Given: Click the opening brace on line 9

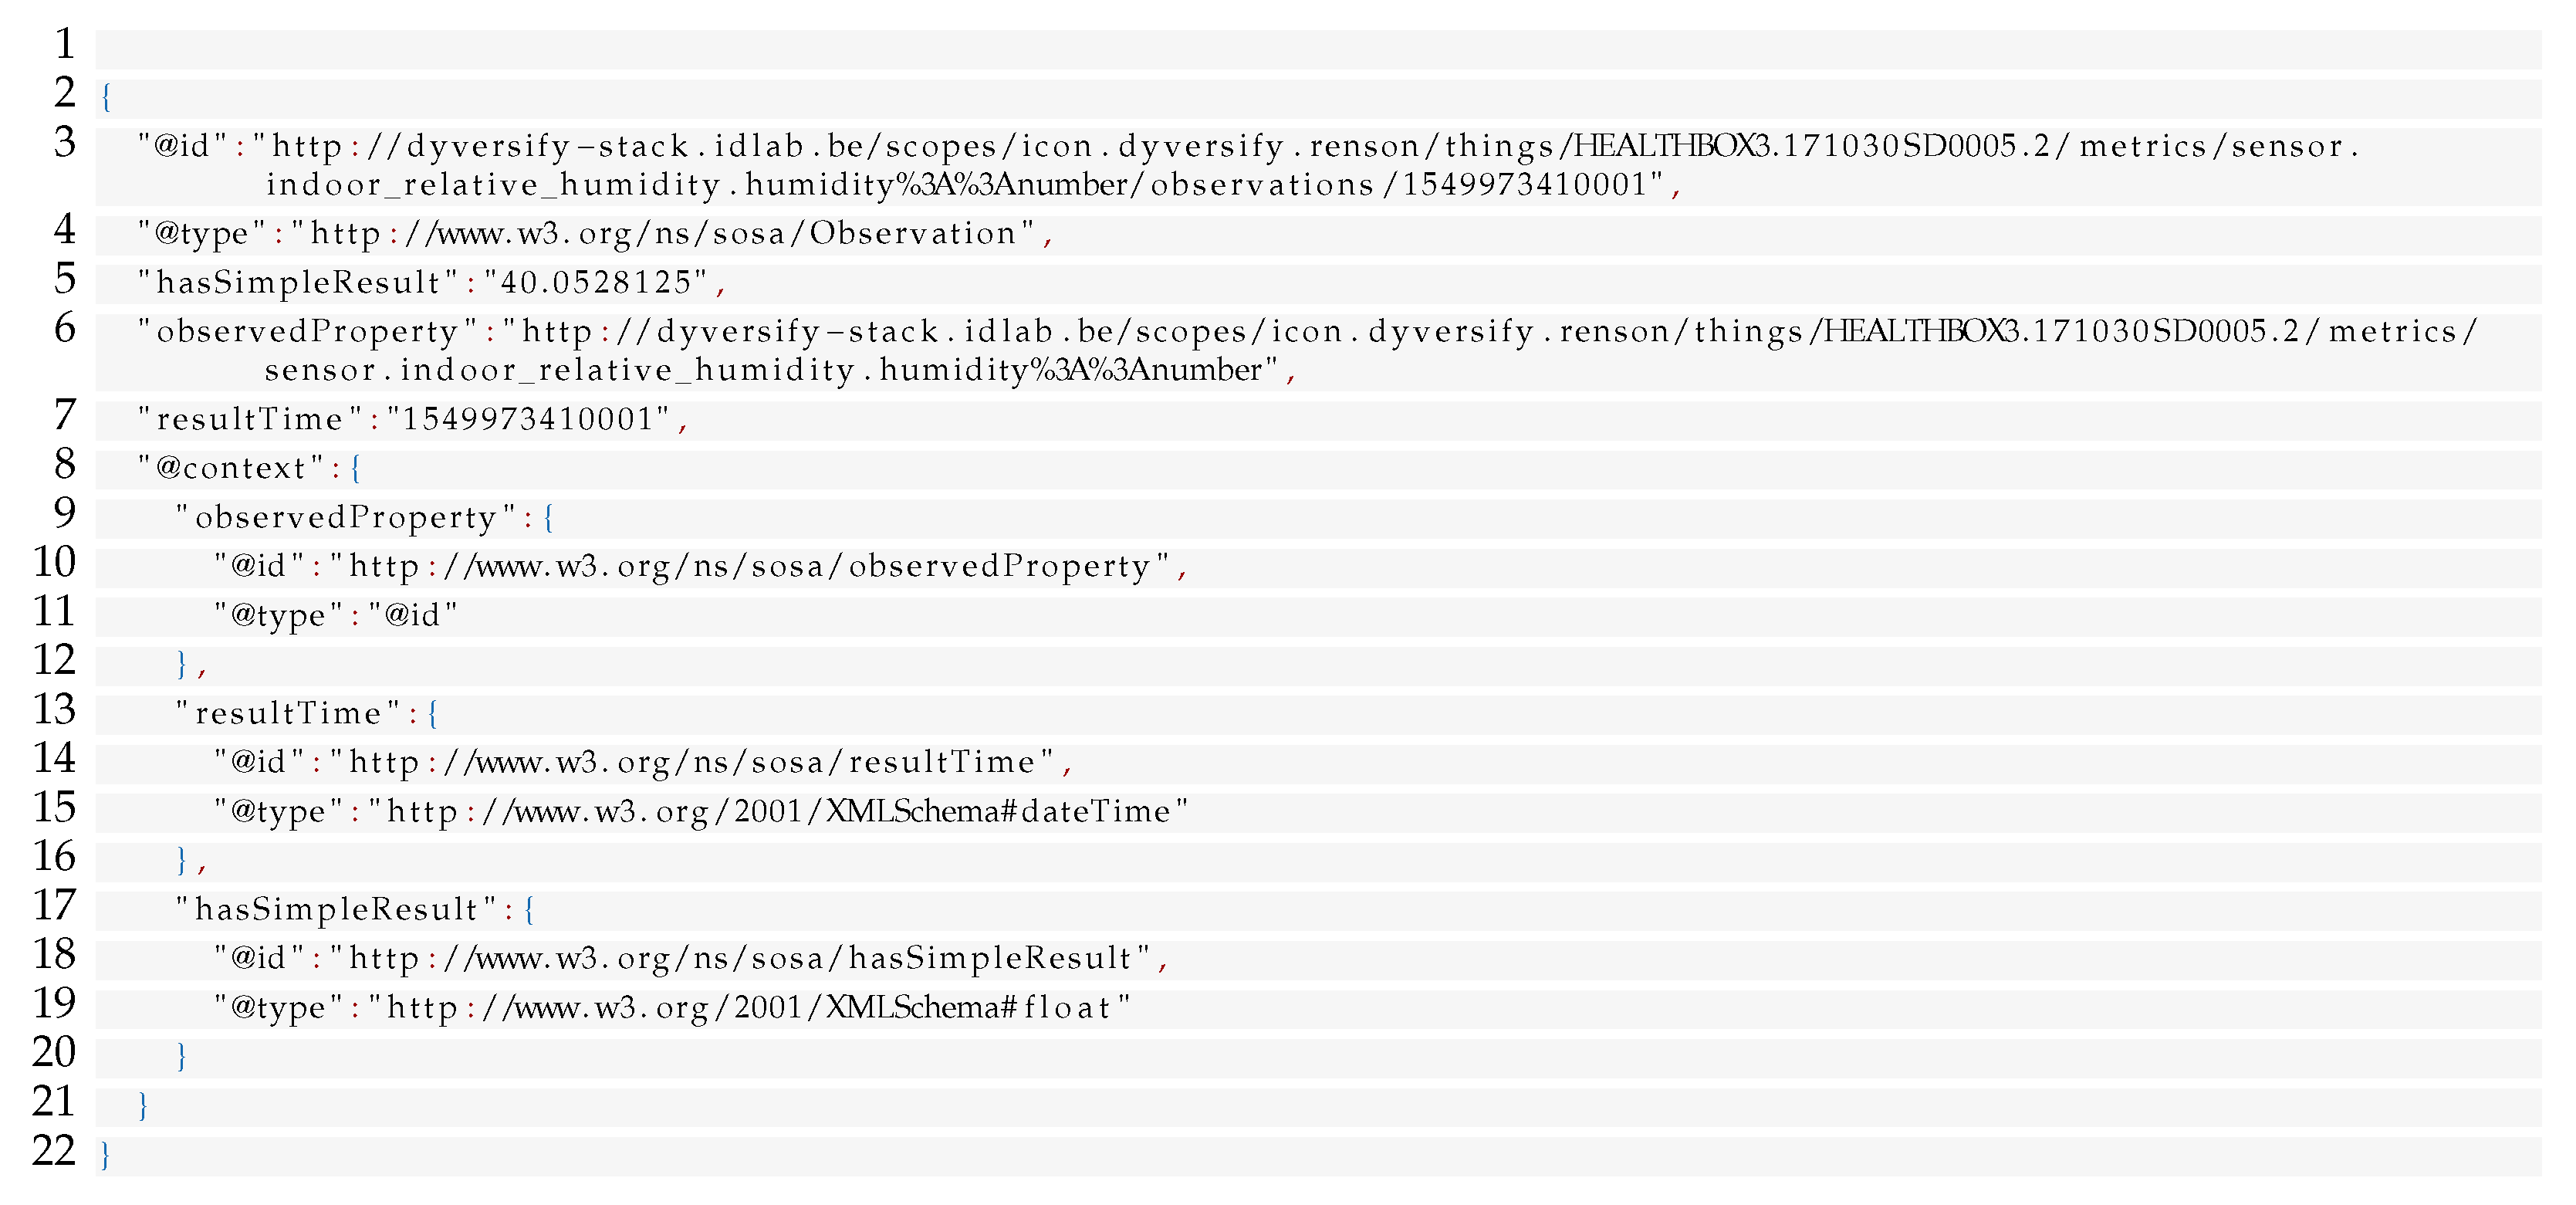Looking at the screenshot, I should pos(548,517).
